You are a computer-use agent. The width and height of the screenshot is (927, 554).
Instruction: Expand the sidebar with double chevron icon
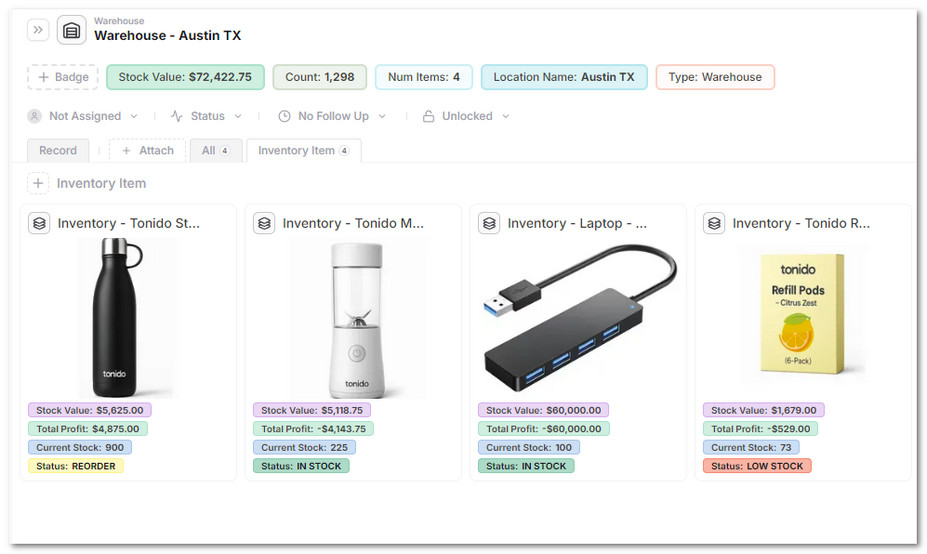(38, 30)
